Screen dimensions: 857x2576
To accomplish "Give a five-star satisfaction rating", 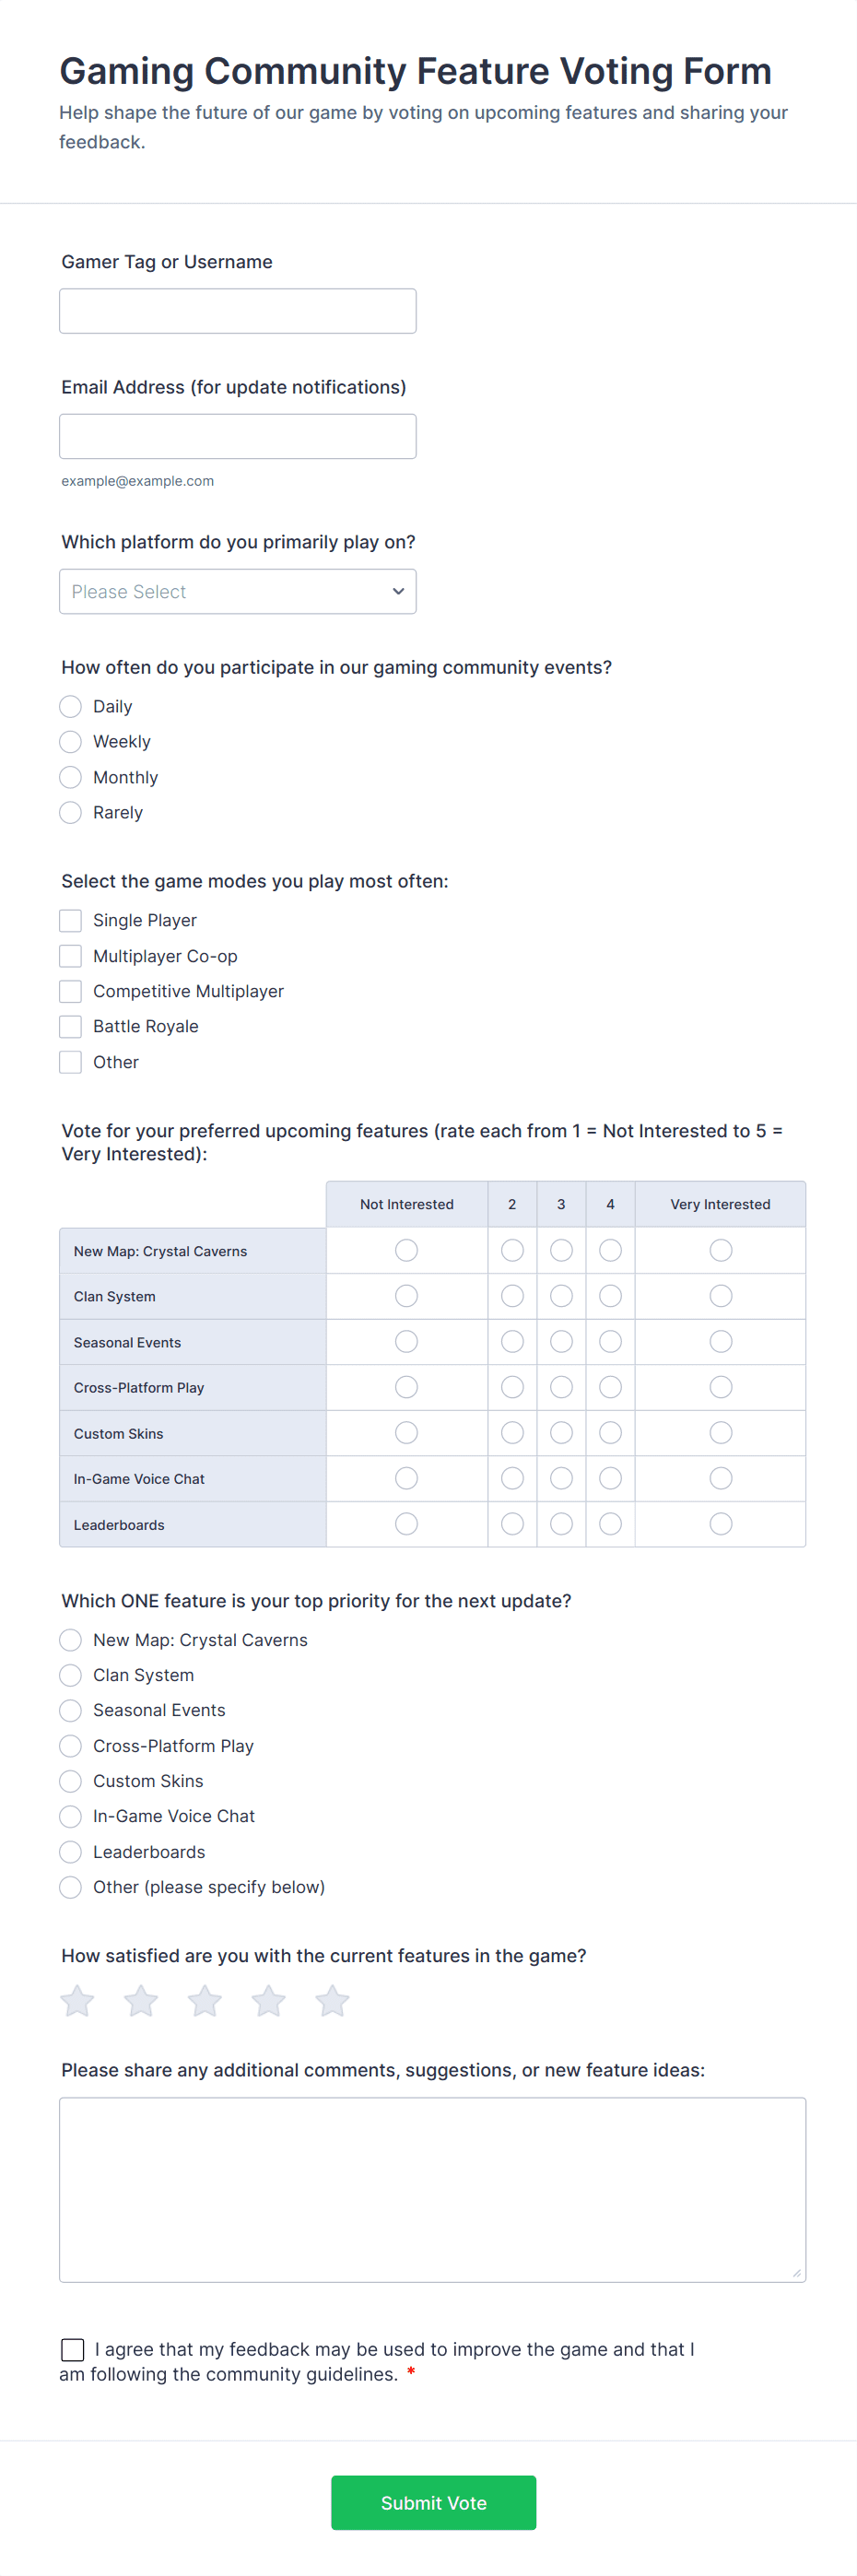I will click(332, 2001).
